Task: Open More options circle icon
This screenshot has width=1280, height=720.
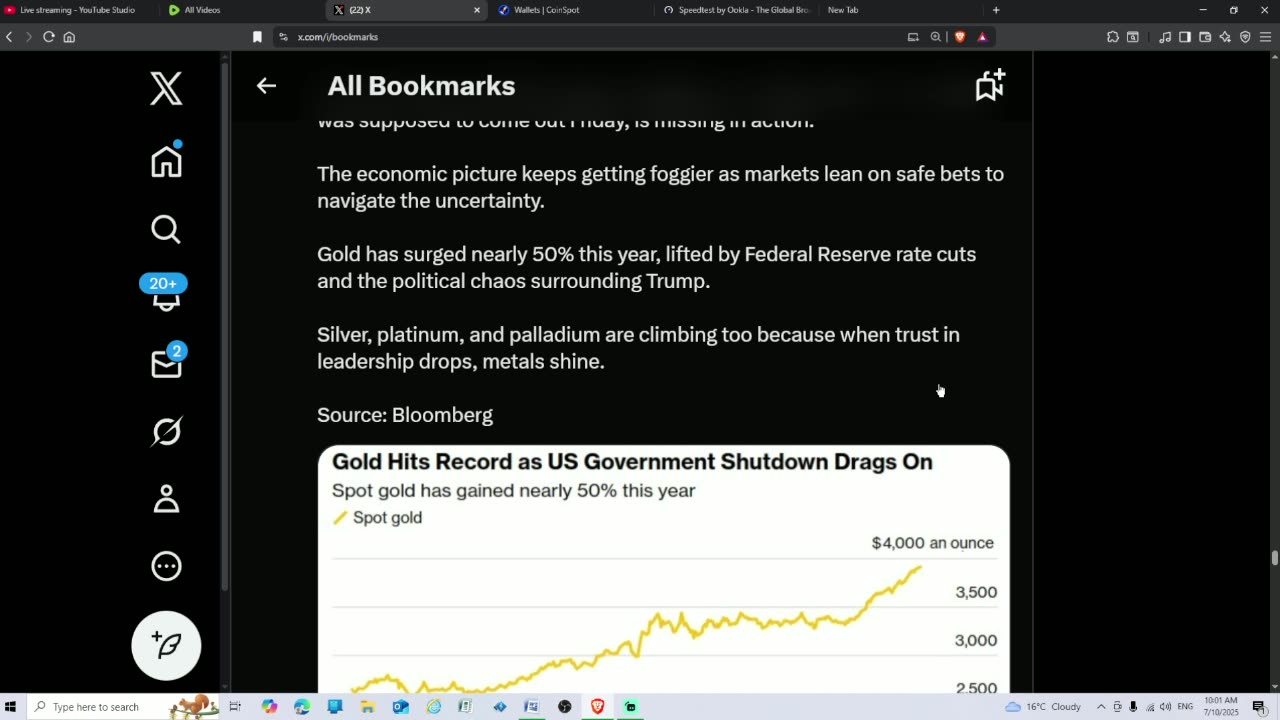Action: [x=166, y=566]
